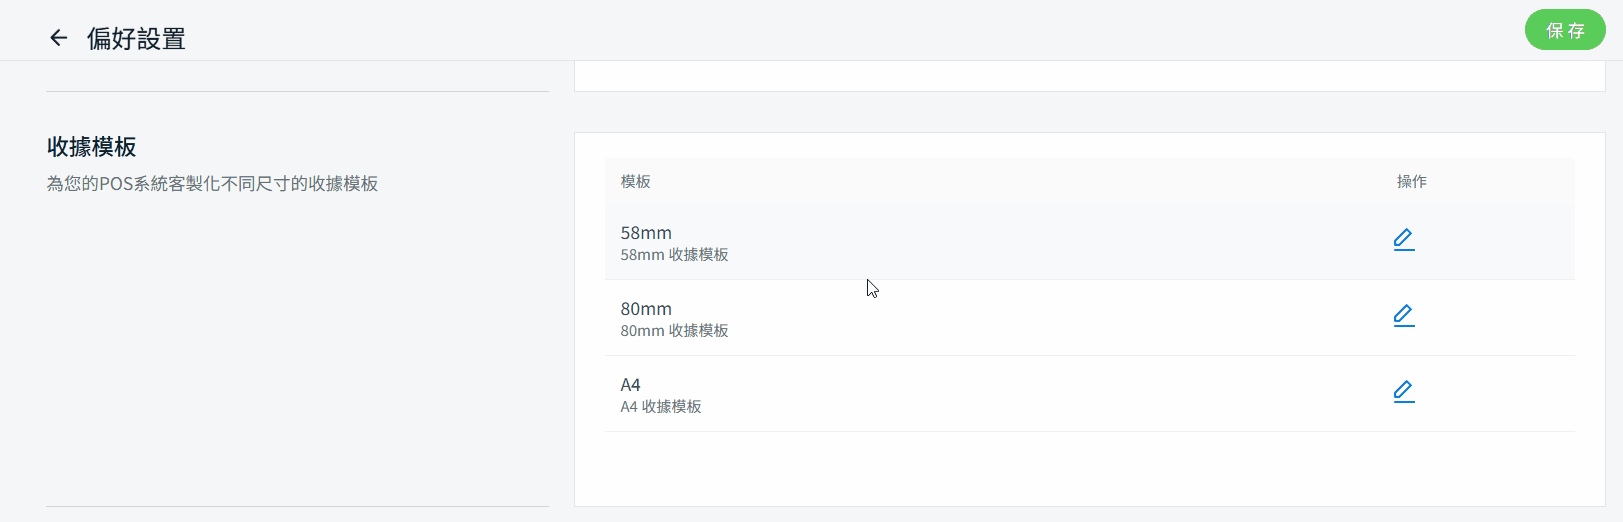The width and height of the screenshot is (1623, 522).
Task: Click the 偏好設置 page title
Action: click(136, 39)
